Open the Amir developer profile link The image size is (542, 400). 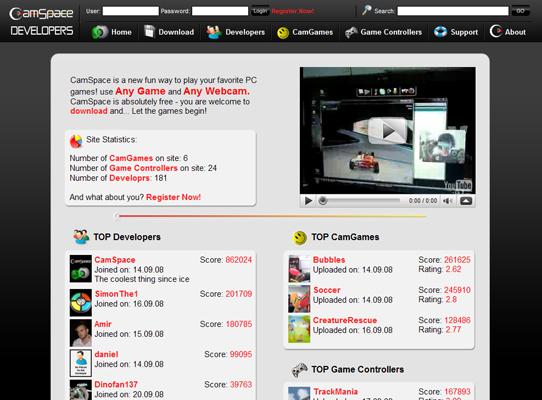(x=103, y=324)
